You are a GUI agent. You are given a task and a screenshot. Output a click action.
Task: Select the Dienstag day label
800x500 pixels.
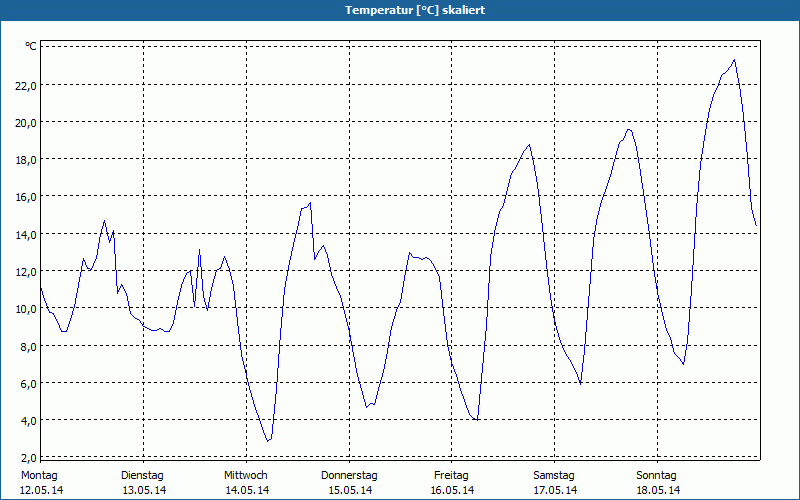click(x=142, y=475)
